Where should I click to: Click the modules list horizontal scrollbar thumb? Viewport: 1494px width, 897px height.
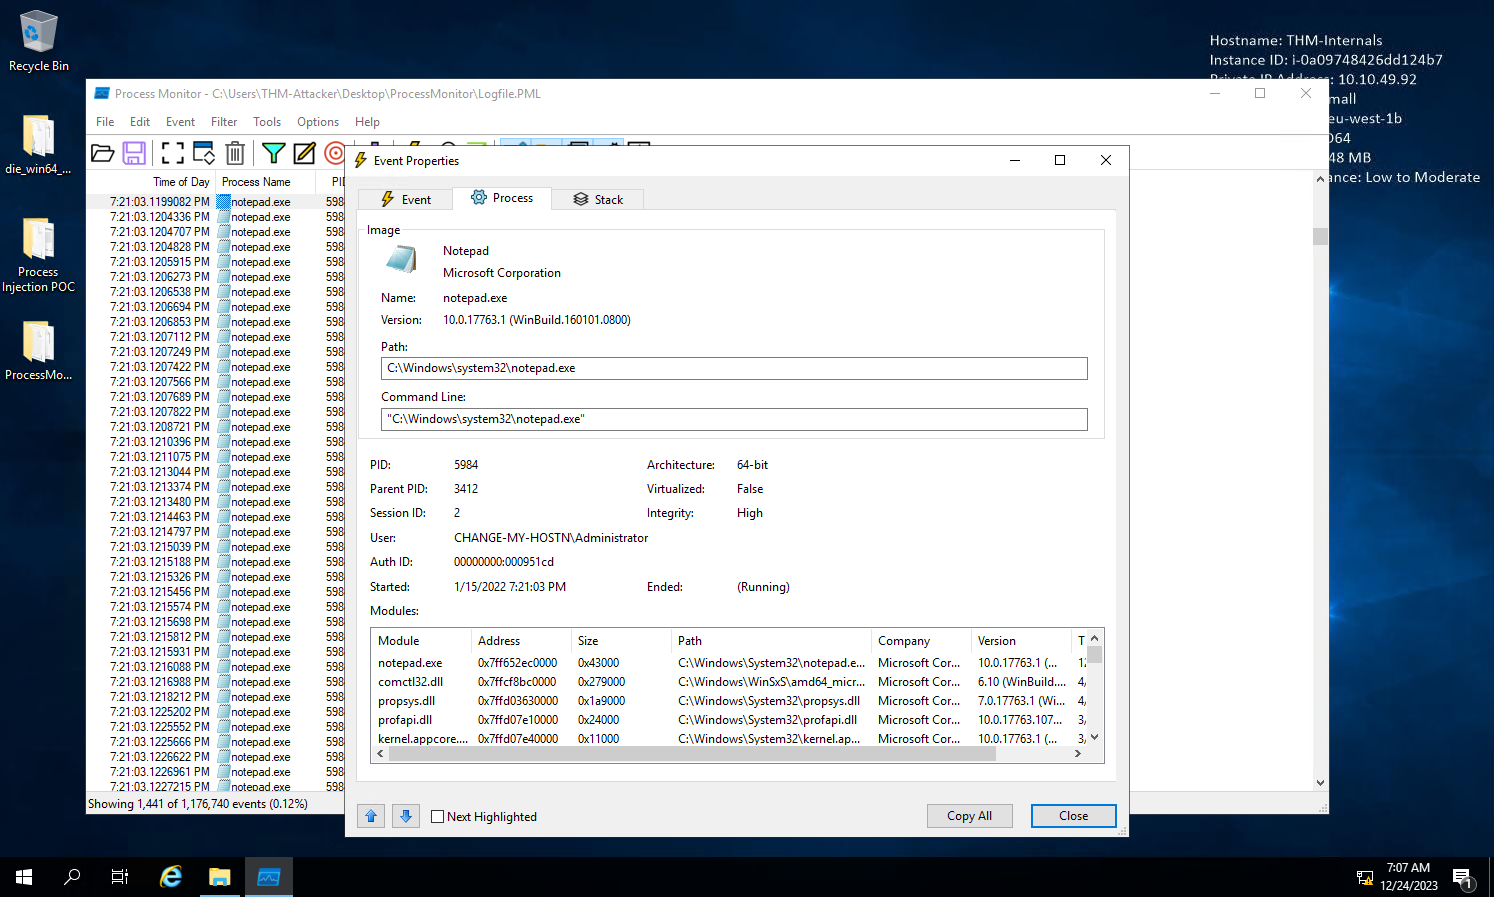692,754
